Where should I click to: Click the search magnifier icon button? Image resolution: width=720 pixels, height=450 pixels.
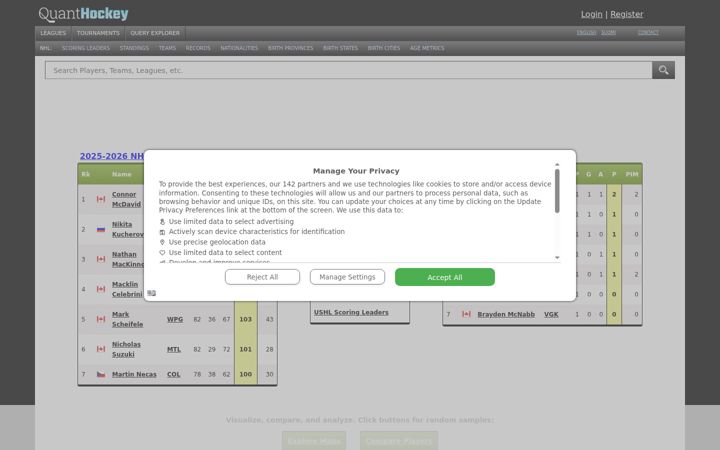pos(663,70)
